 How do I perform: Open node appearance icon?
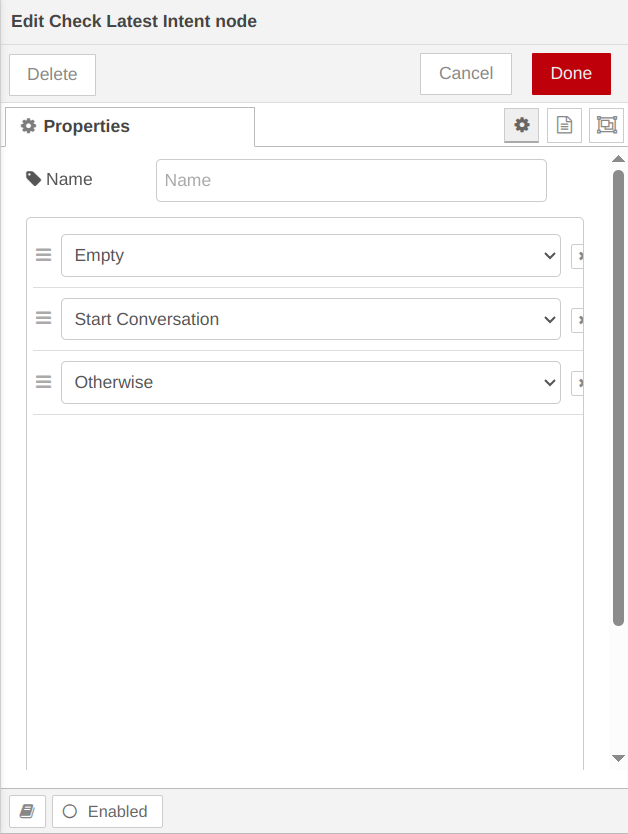pyautogui.click(x=606, y=125)
